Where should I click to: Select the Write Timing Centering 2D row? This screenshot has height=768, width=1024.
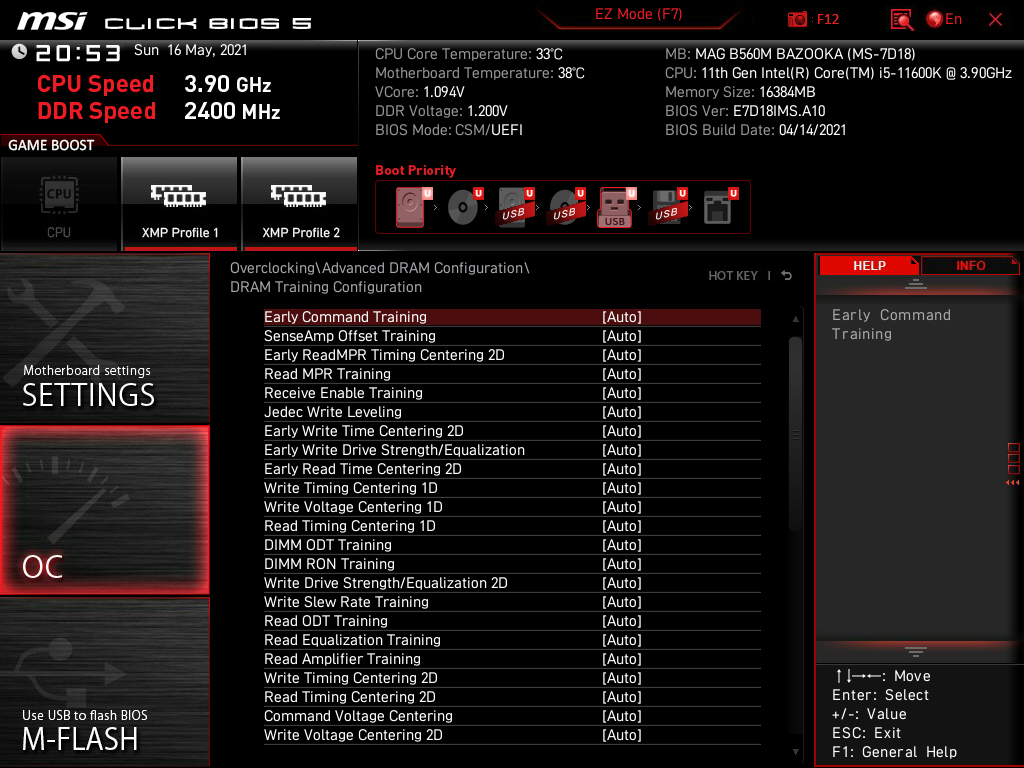point(512,678)
